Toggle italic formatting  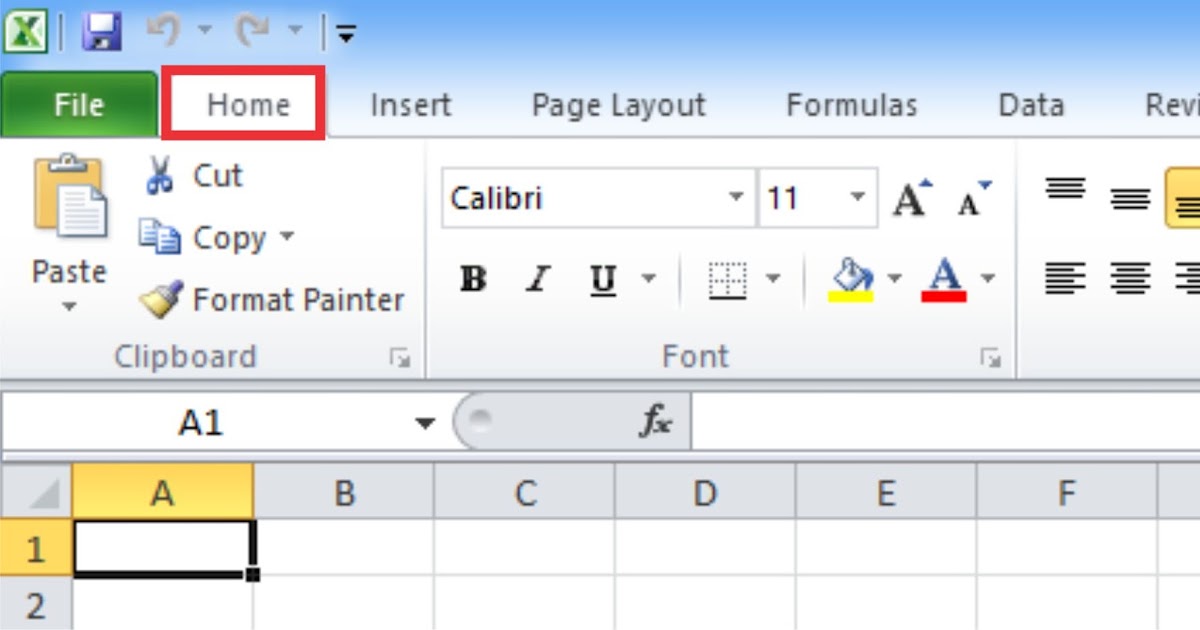[x=537, y=281]
